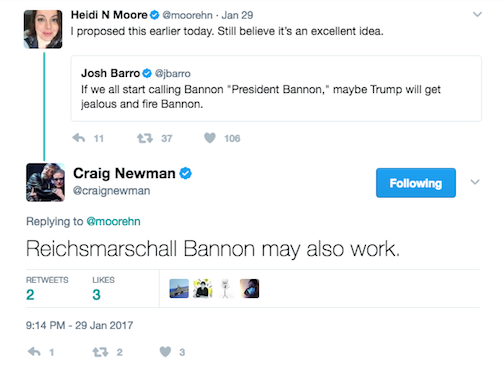Open the chevron menu beside Following button
This screenshot has height=383, width=504.
point(475,182)
